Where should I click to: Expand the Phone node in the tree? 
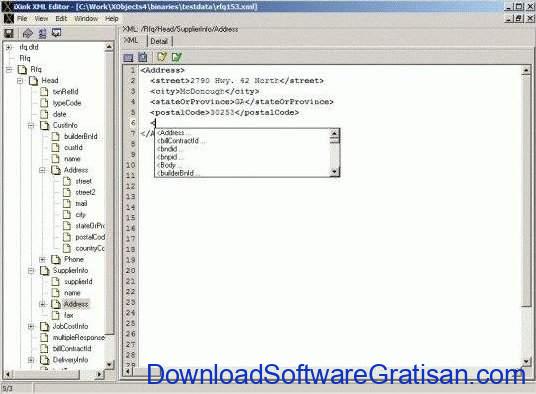click(42, 259)
